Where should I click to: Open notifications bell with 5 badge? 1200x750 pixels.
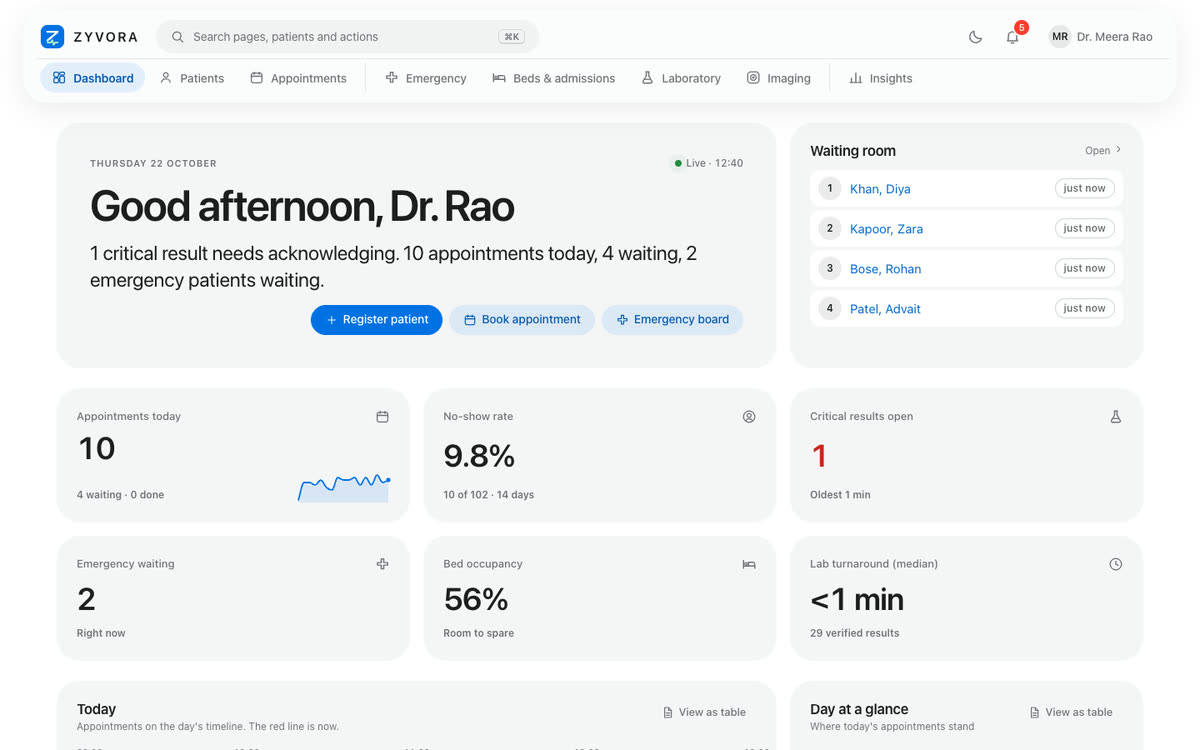(x=1013, y=36)
